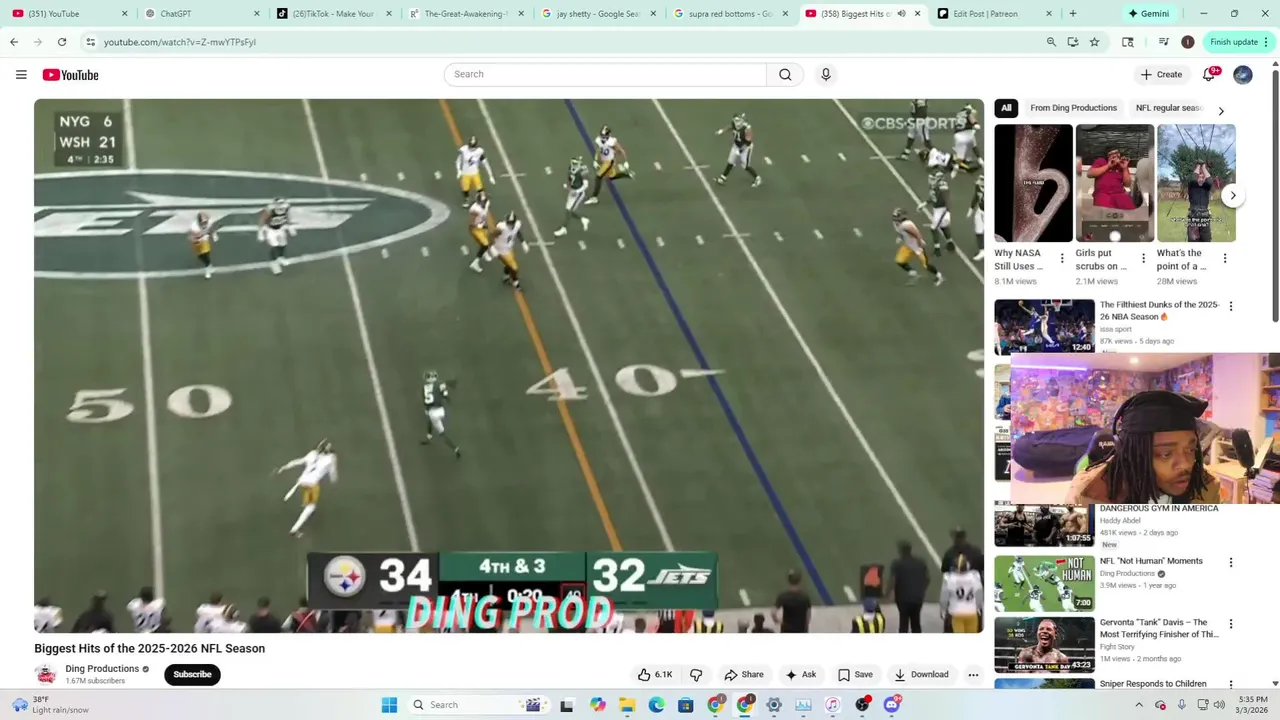Bookmark this page with the star

[1094, 42]
